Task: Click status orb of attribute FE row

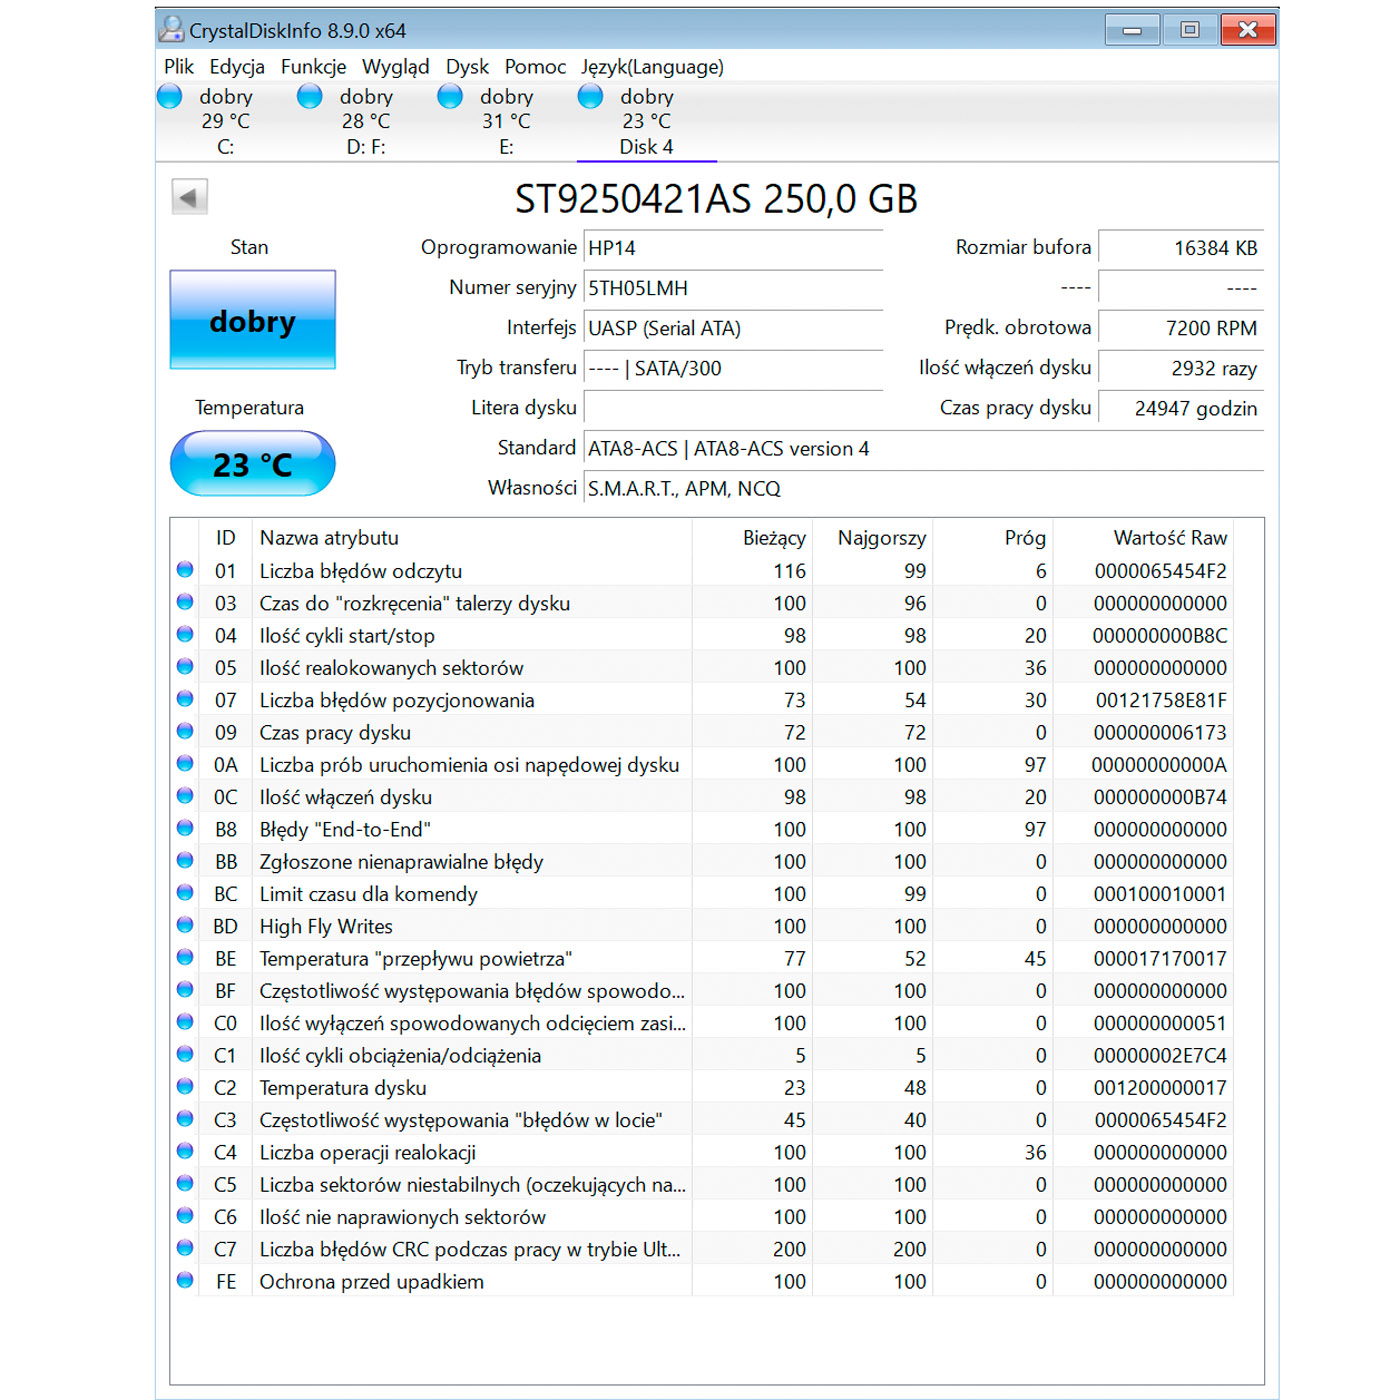Action: [x=185, y=1280]
